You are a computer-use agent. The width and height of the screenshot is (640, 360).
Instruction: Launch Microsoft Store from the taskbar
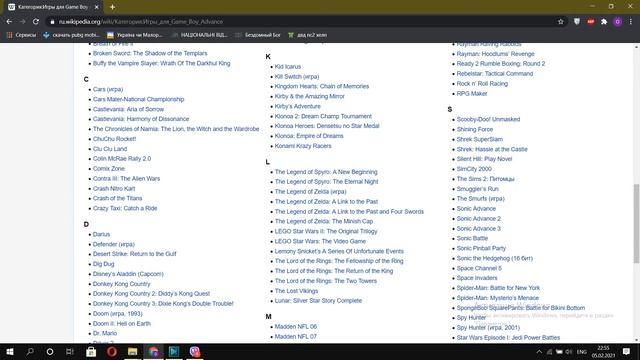point(91,351)
